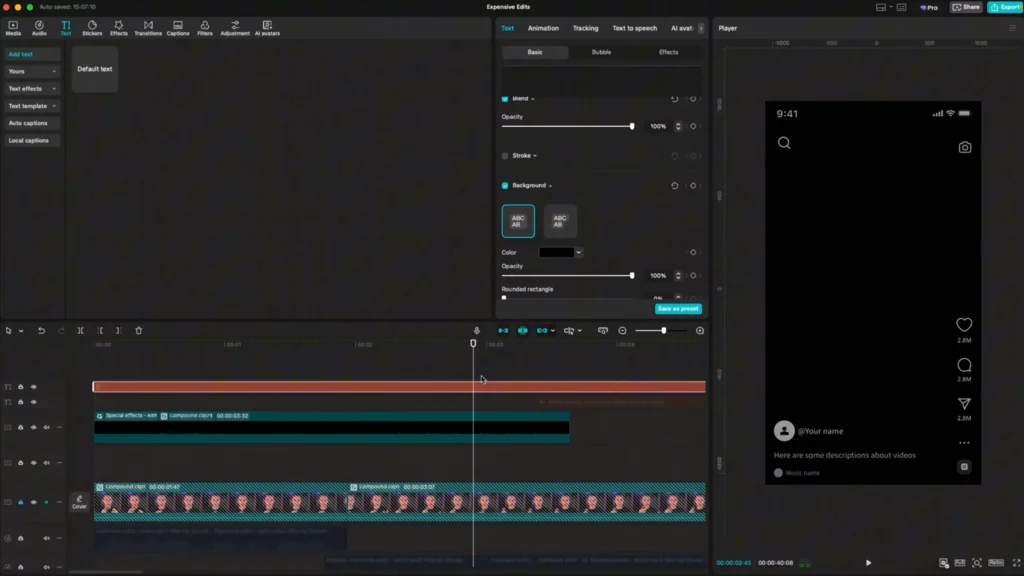Expand the Text template category
This screenshot has width=1024, height=576.
click(32, 106)
